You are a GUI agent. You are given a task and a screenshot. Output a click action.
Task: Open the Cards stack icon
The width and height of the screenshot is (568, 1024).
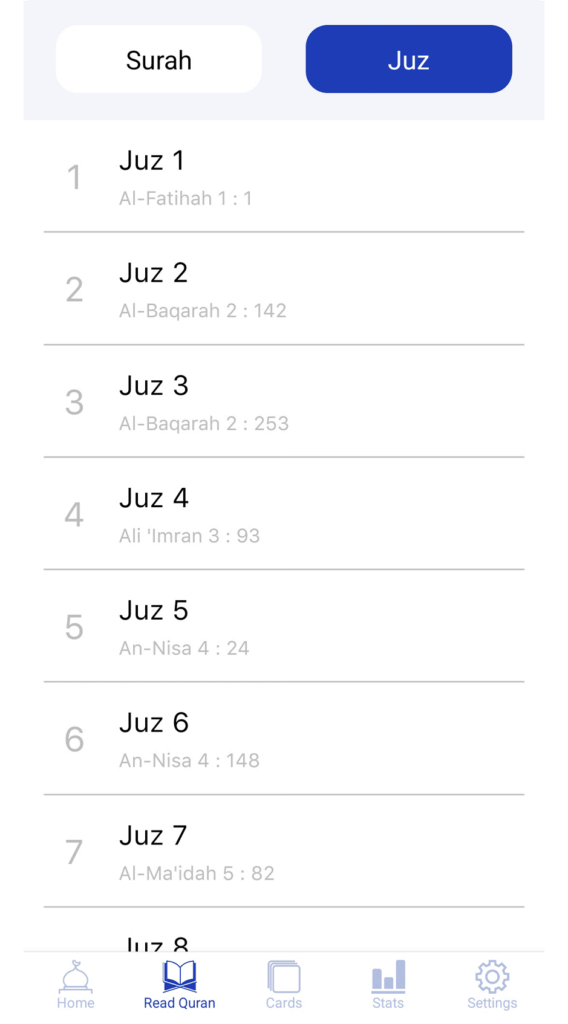(x=284, y=977)
